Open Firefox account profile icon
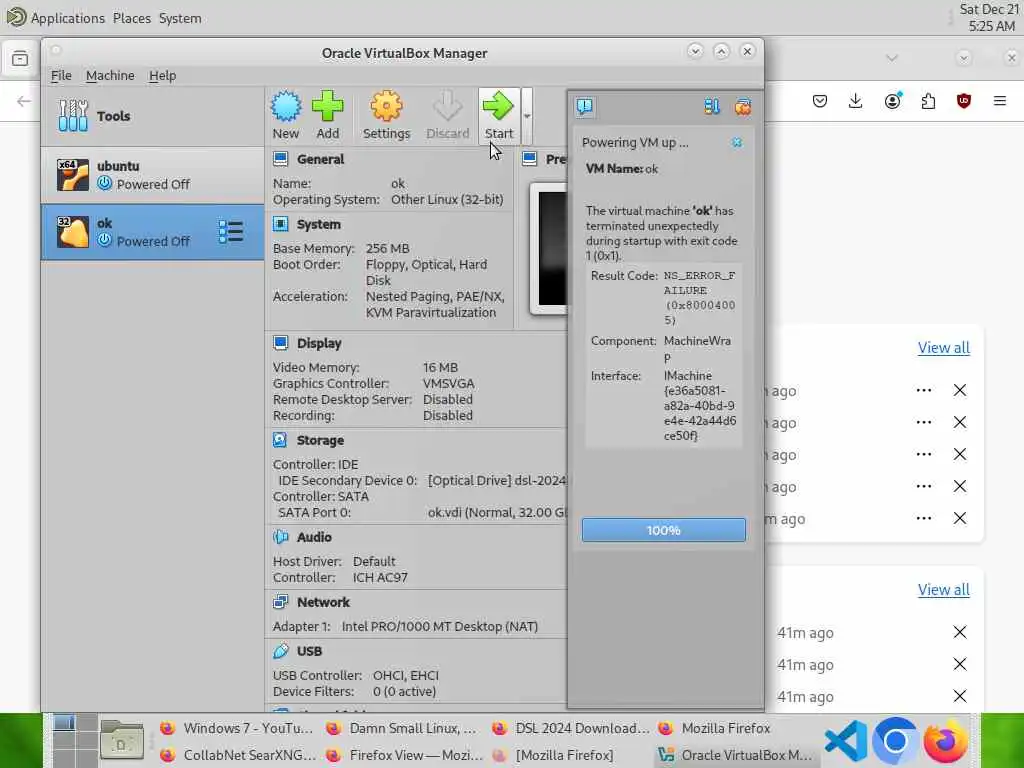This screenshot has width=1024, height=768. [893, 101]
